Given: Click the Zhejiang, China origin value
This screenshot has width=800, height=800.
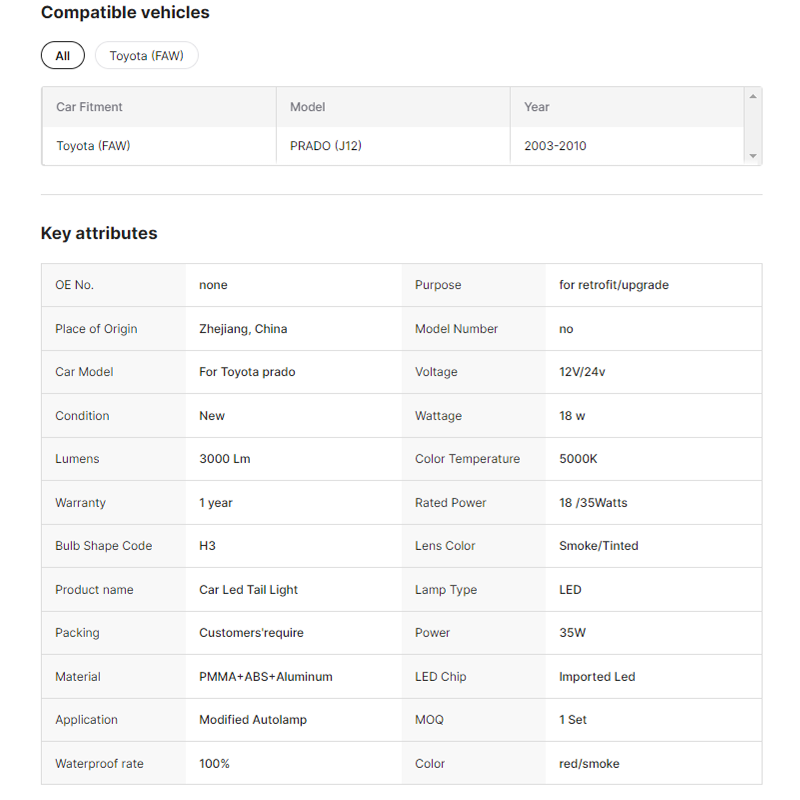Looking at the screenshot, I should point(243,329).
